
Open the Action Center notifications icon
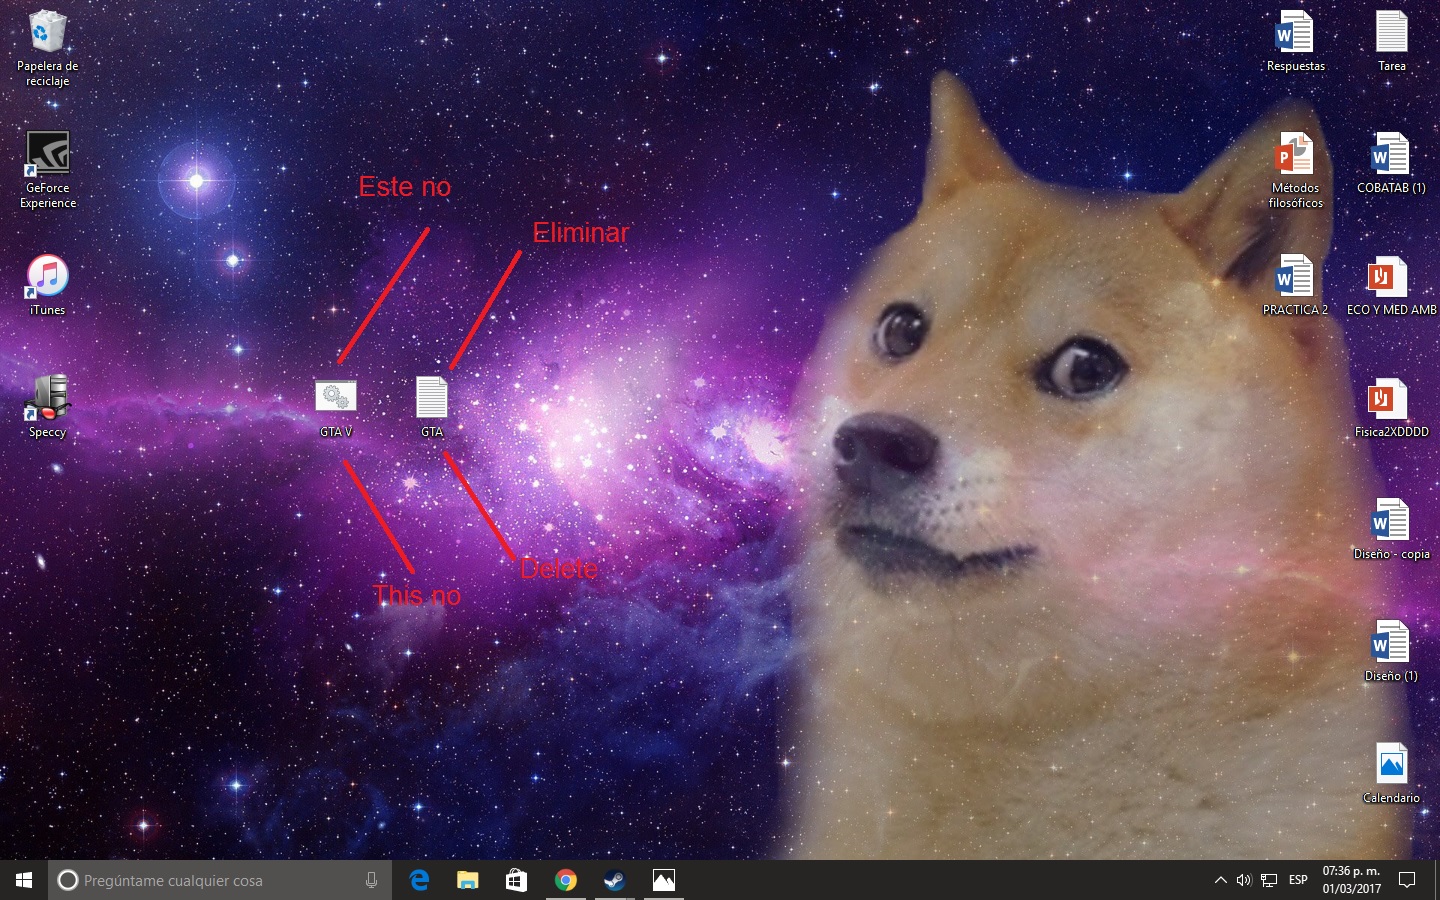1407,880
